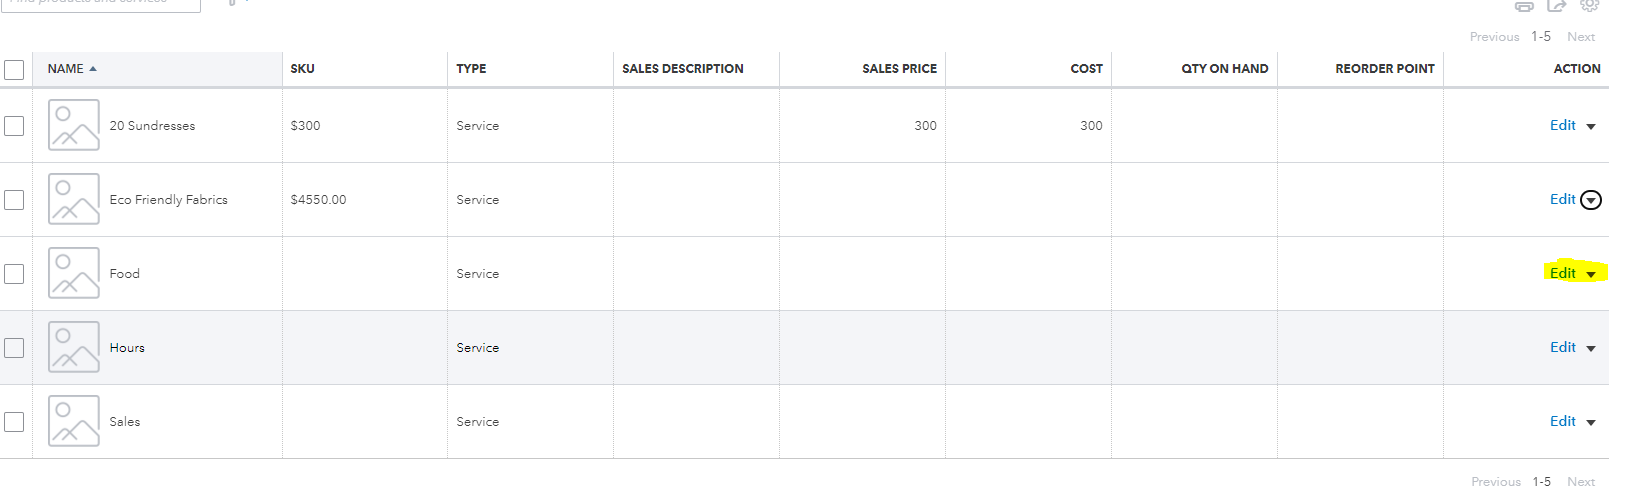Click the Eco Friendly Fabrics image placeholder

pyautogui.click(x=74, y=199)
